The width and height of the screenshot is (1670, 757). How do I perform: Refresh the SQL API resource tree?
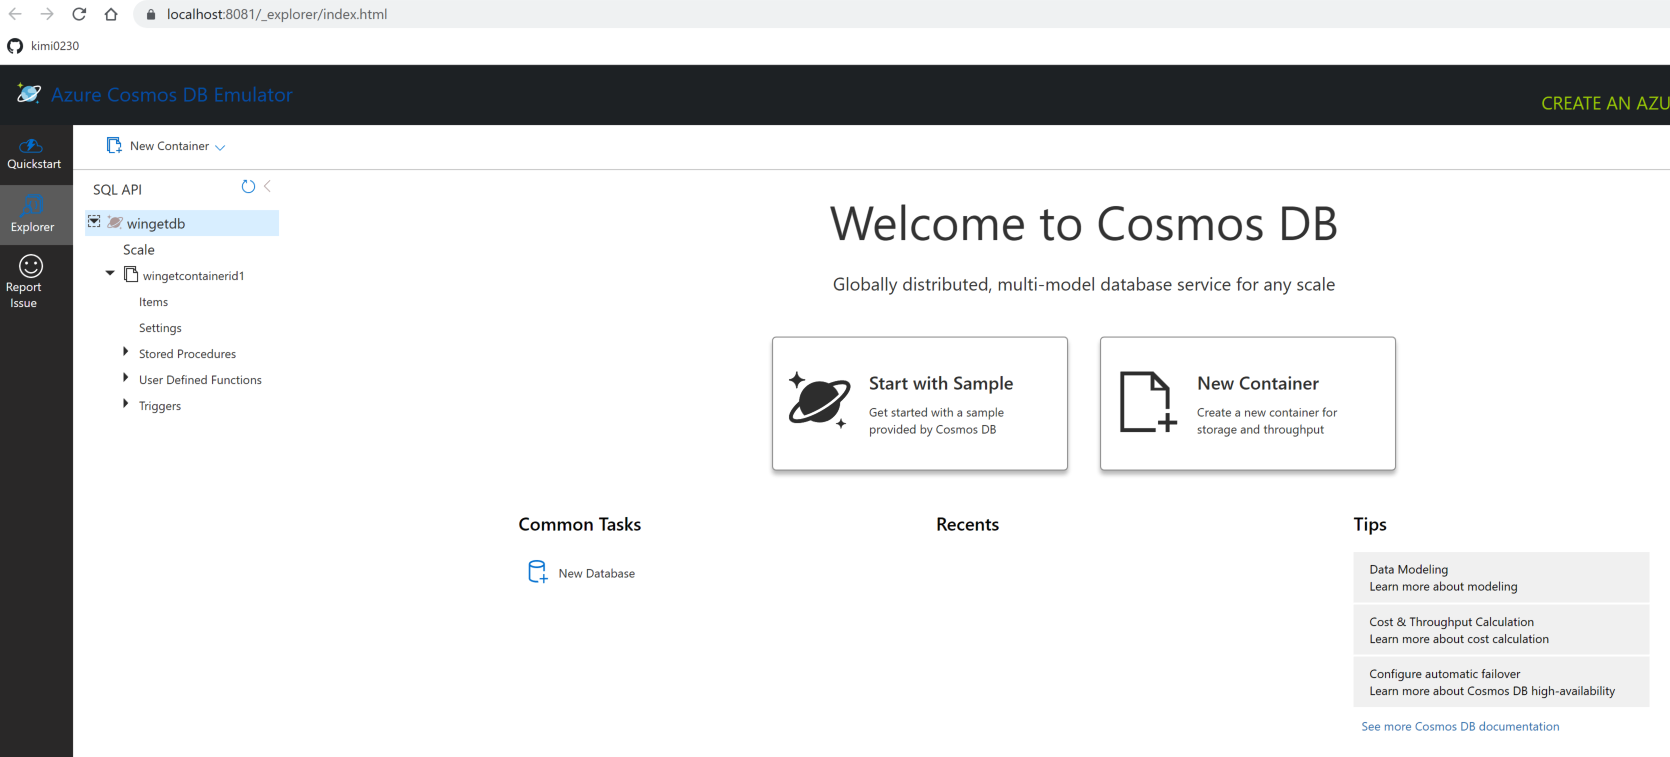pos(248,187)
